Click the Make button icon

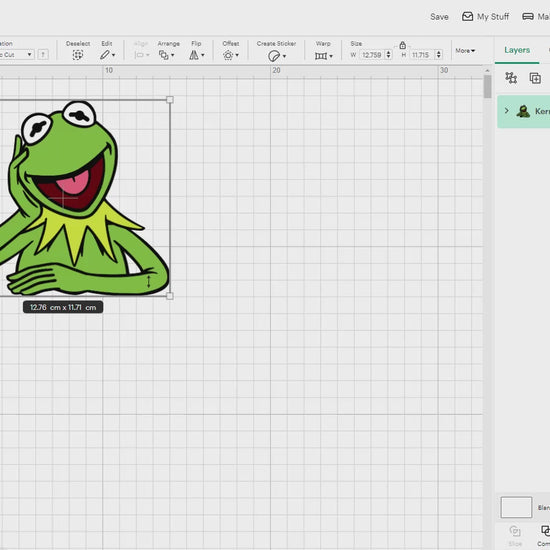pos(528,16)
